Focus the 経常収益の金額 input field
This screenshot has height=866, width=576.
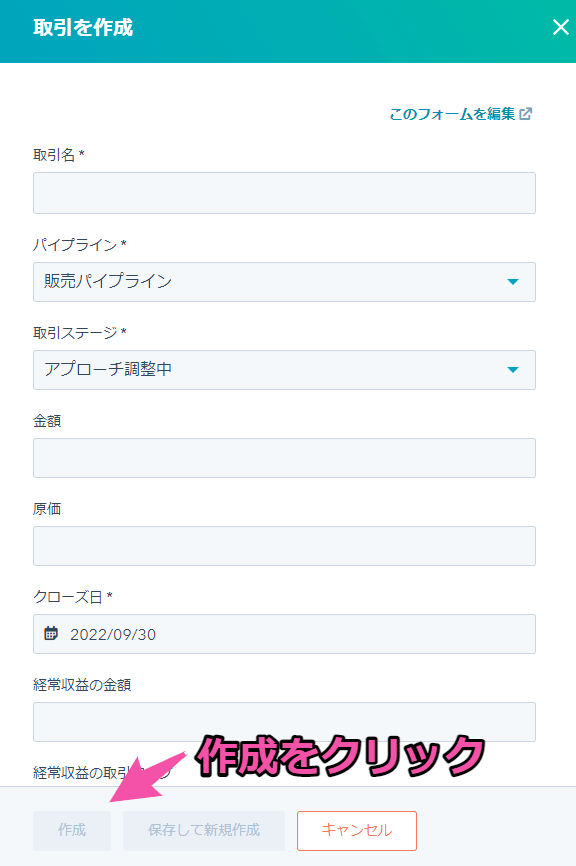click(x=284, y=722)
